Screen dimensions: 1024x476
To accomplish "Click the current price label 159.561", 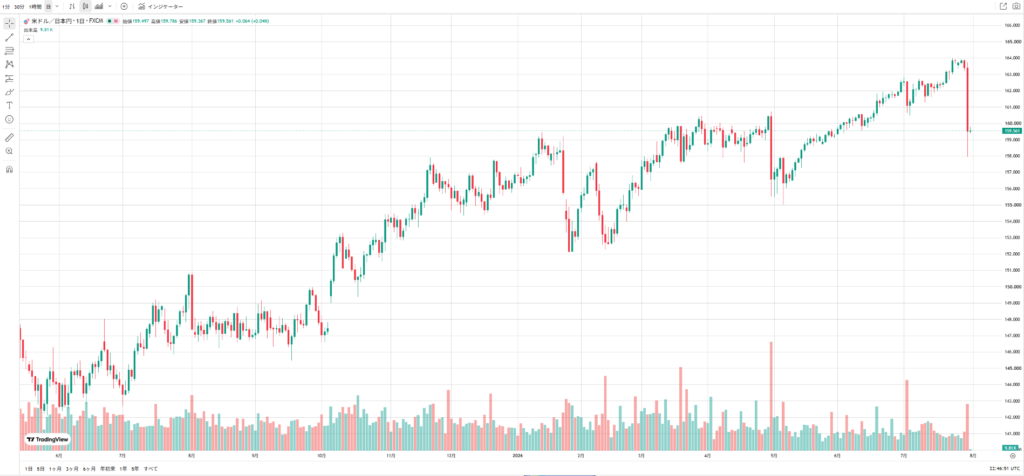I will 1010,131.
